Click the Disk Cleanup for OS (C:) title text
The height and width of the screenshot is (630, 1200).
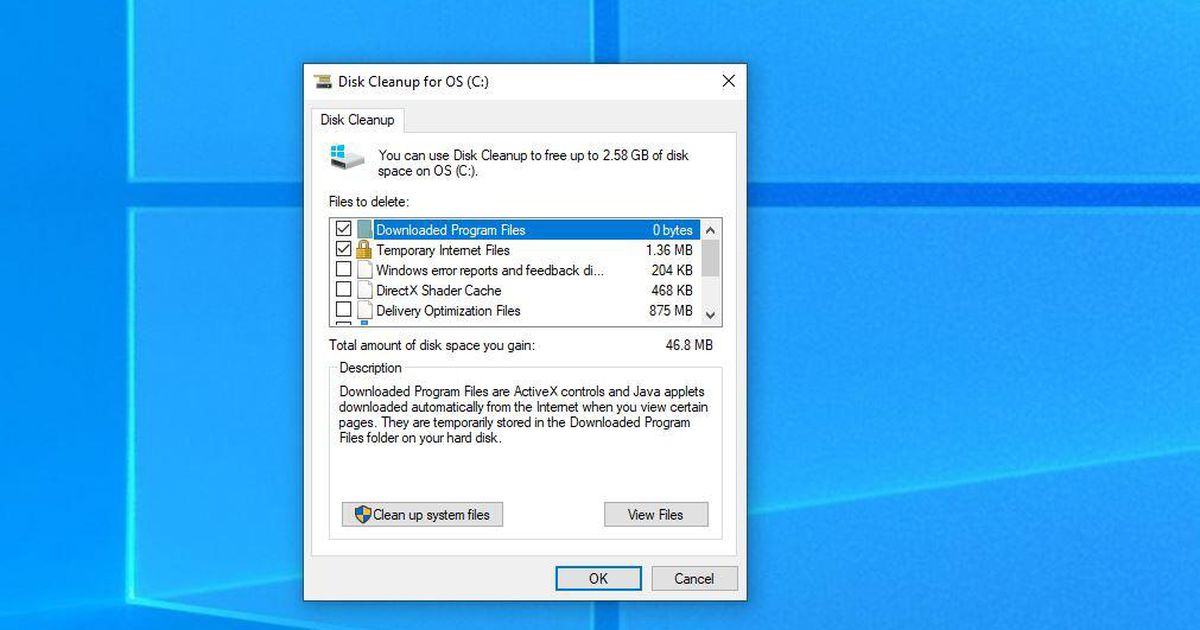tap(414, 81)
